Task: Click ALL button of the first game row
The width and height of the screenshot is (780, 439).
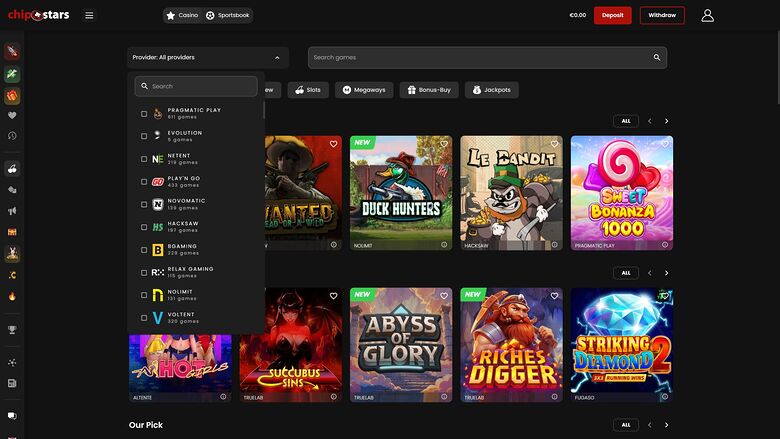Action: coord(626,121)
